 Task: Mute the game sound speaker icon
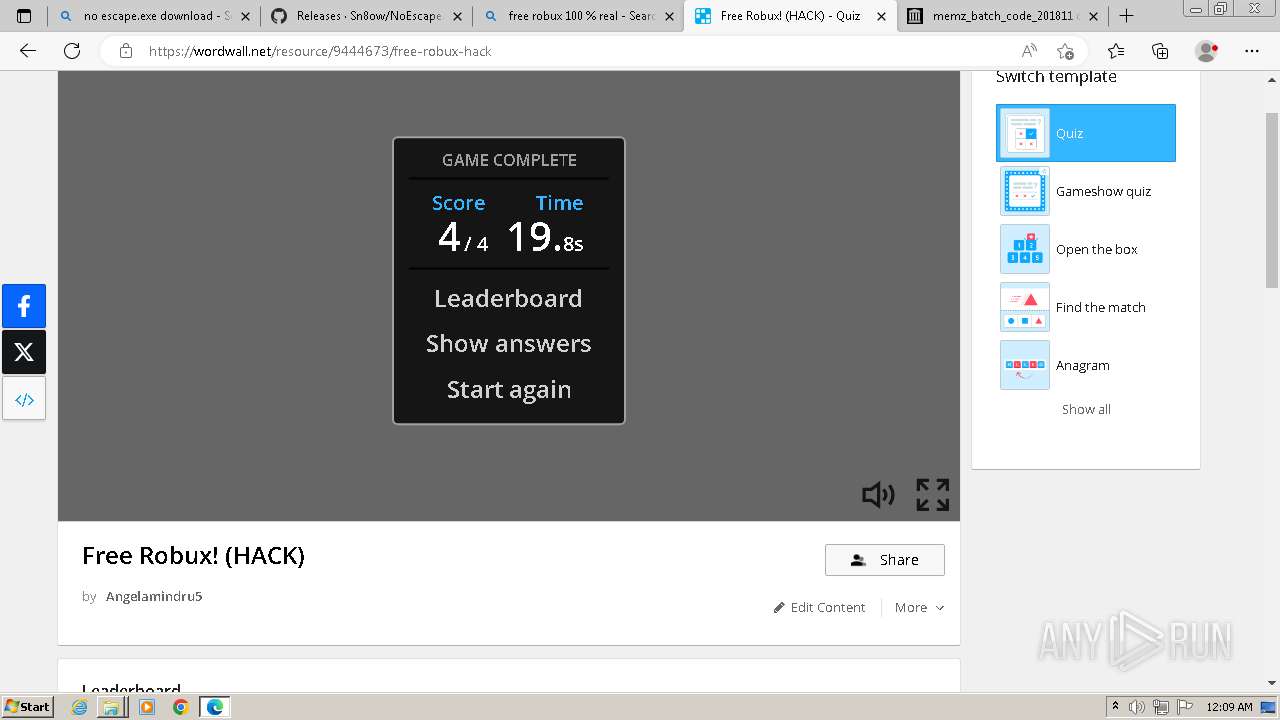tap(878, 494)
